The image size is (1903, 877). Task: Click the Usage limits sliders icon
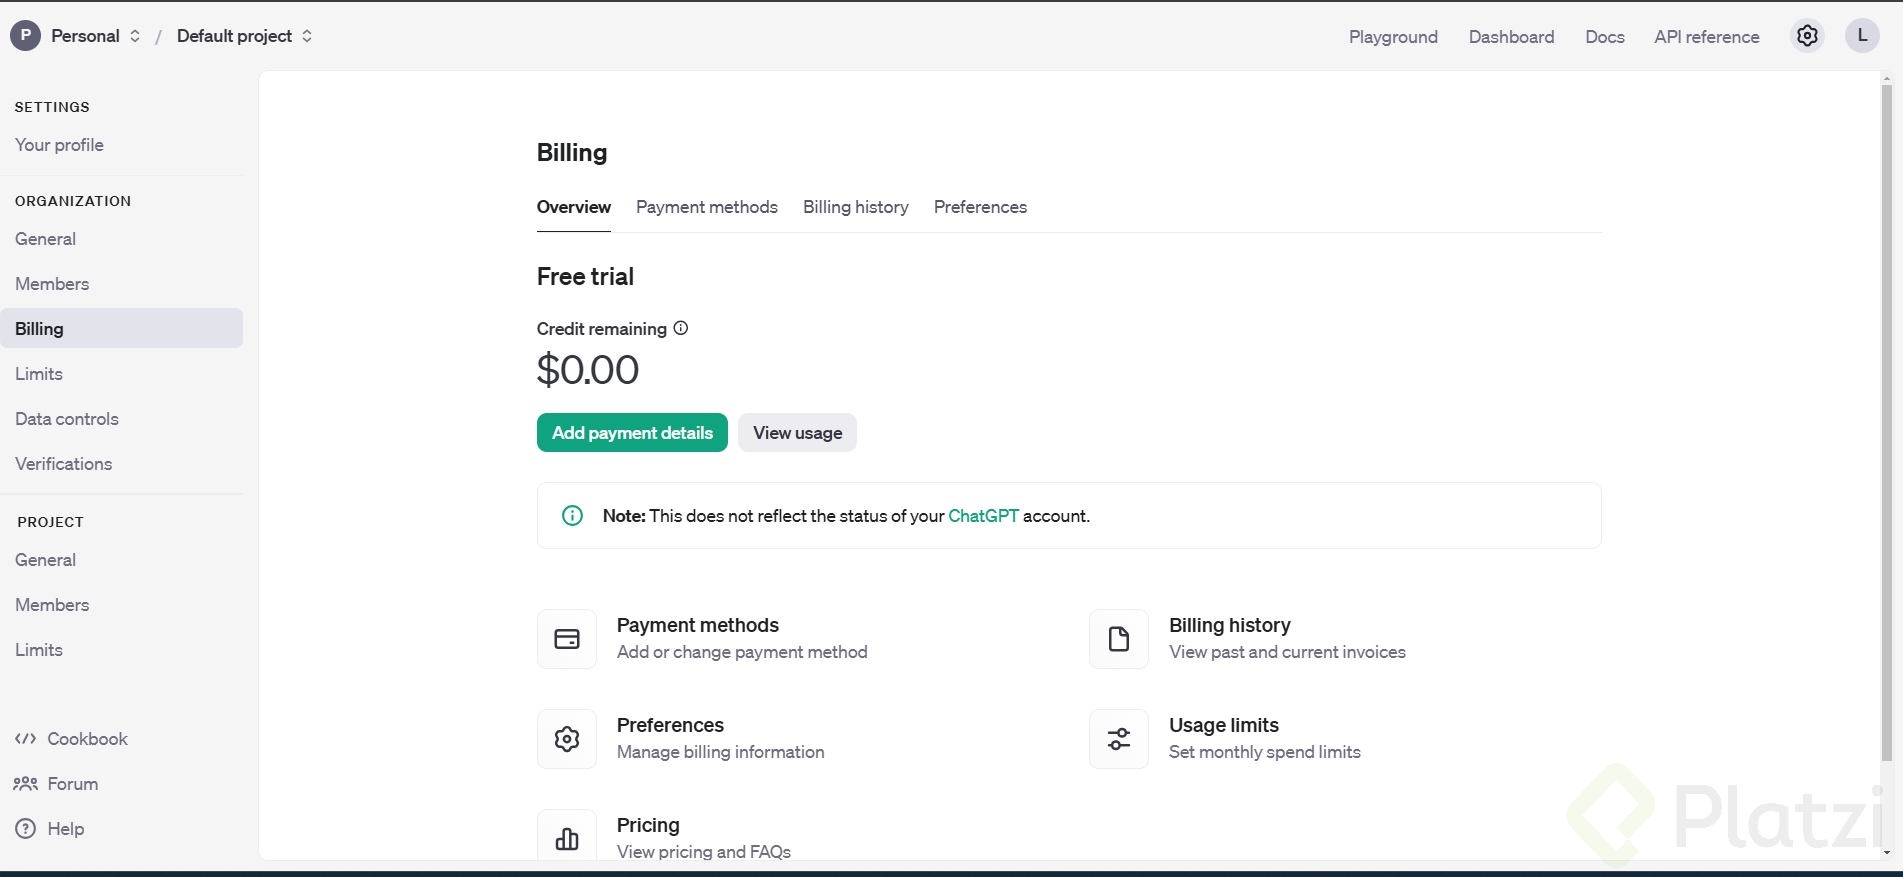point(1119,739)
